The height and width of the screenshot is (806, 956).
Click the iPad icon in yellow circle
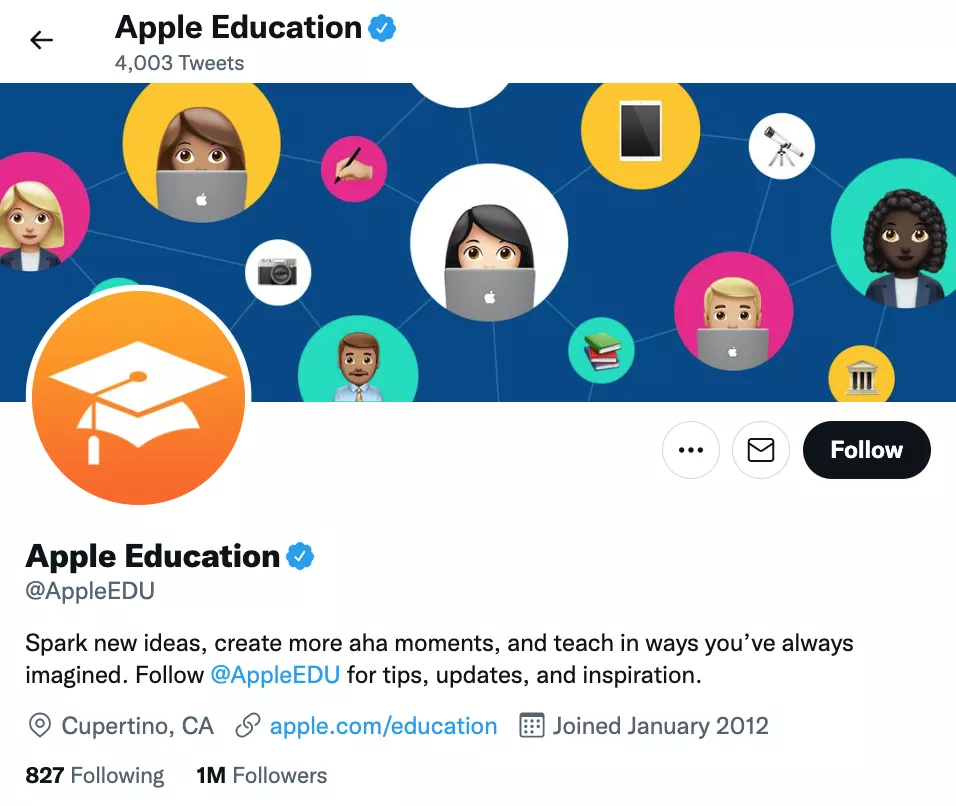pos(640,131)
